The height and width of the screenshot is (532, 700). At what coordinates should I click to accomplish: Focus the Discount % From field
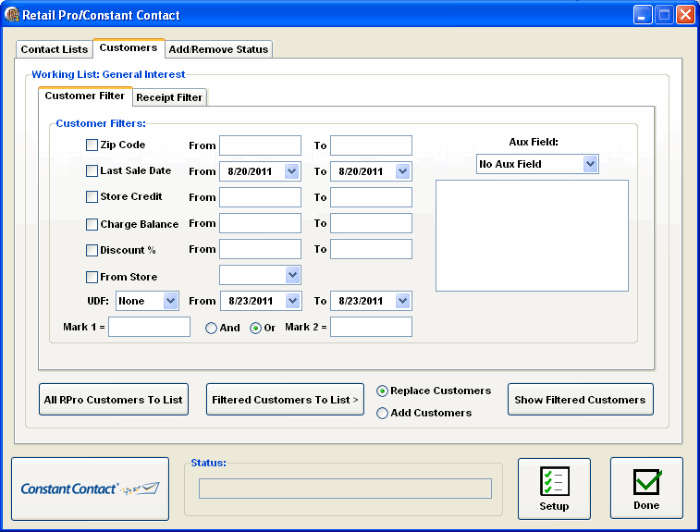coord(260,249)
